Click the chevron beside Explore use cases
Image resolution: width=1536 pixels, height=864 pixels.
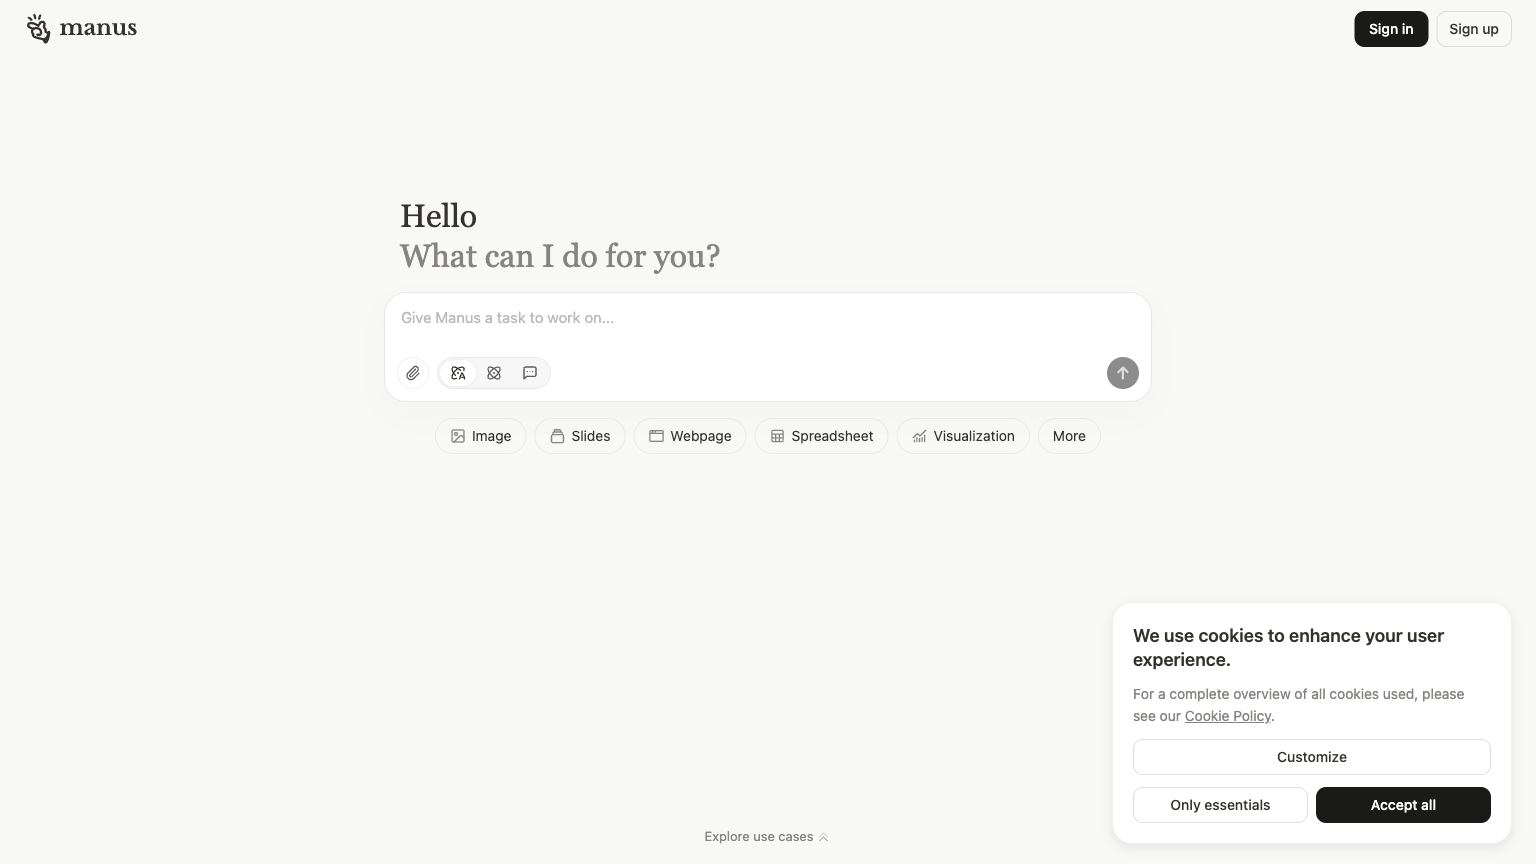tap(824, 838)
